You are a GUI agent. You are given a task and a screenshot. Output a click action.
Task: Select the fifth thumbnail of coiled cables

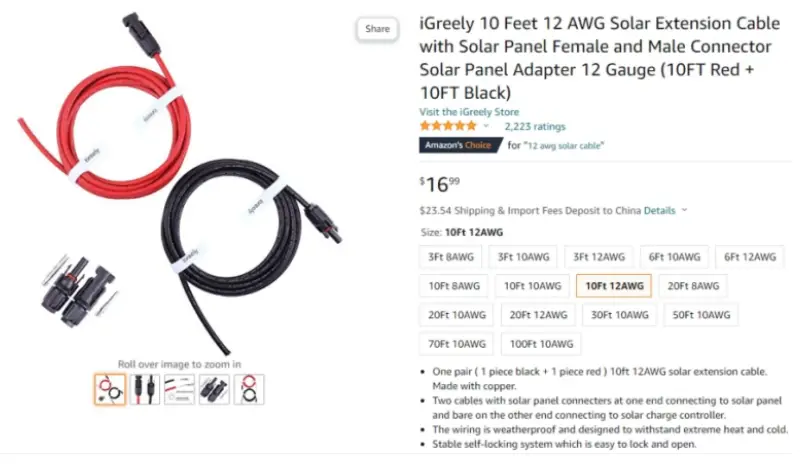point(249,389)
